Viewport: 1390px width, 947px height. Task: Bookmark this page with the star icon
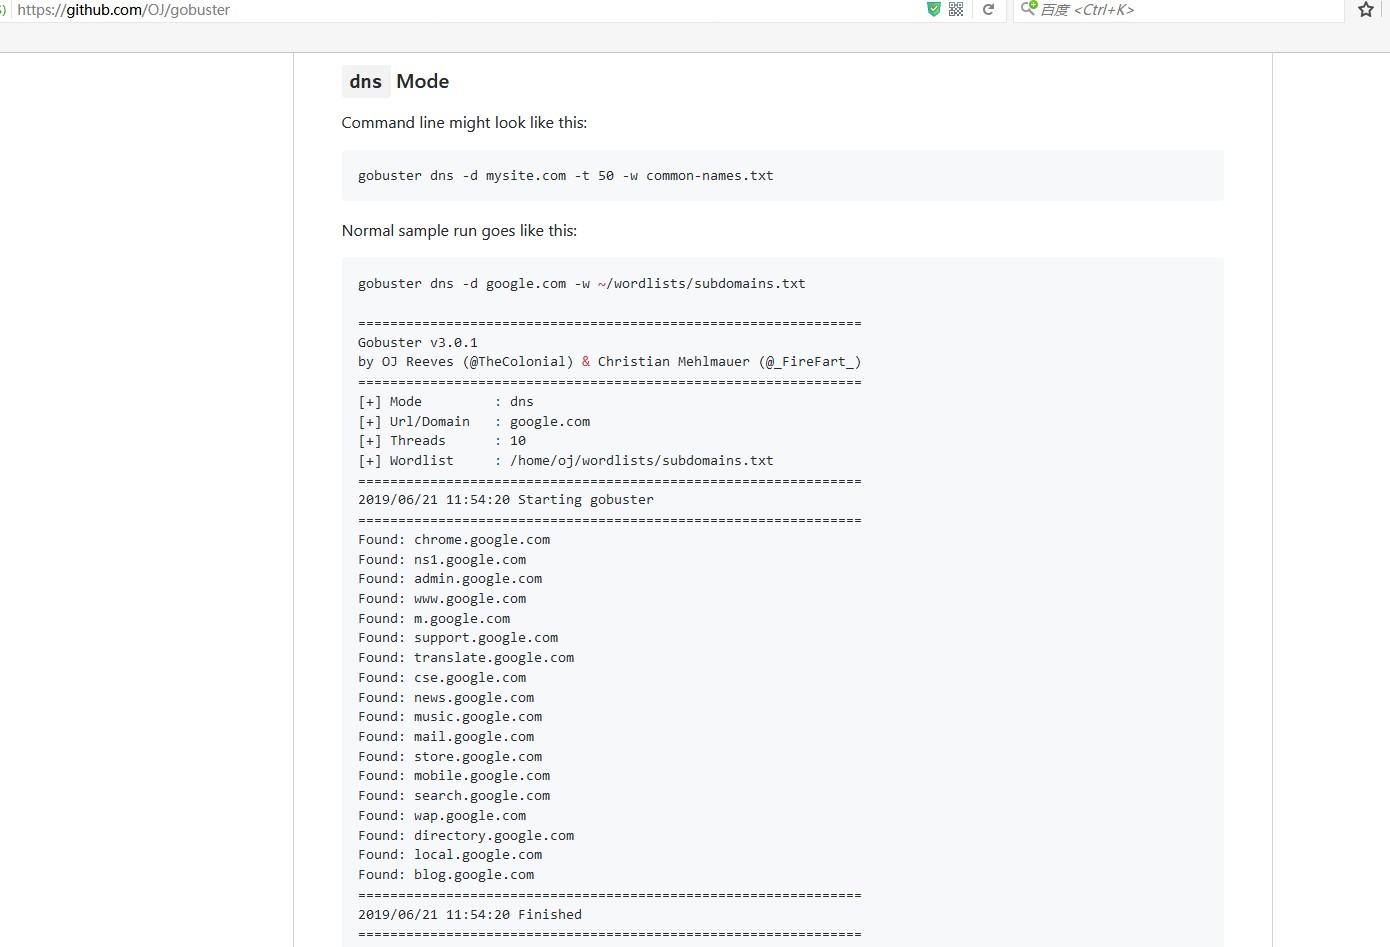[x=1366, y=9]
